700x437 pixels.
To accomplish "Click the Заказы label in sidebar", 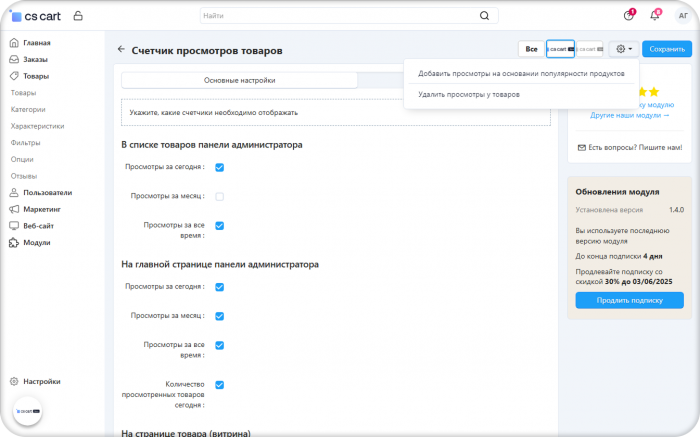I will pos(35,59).
